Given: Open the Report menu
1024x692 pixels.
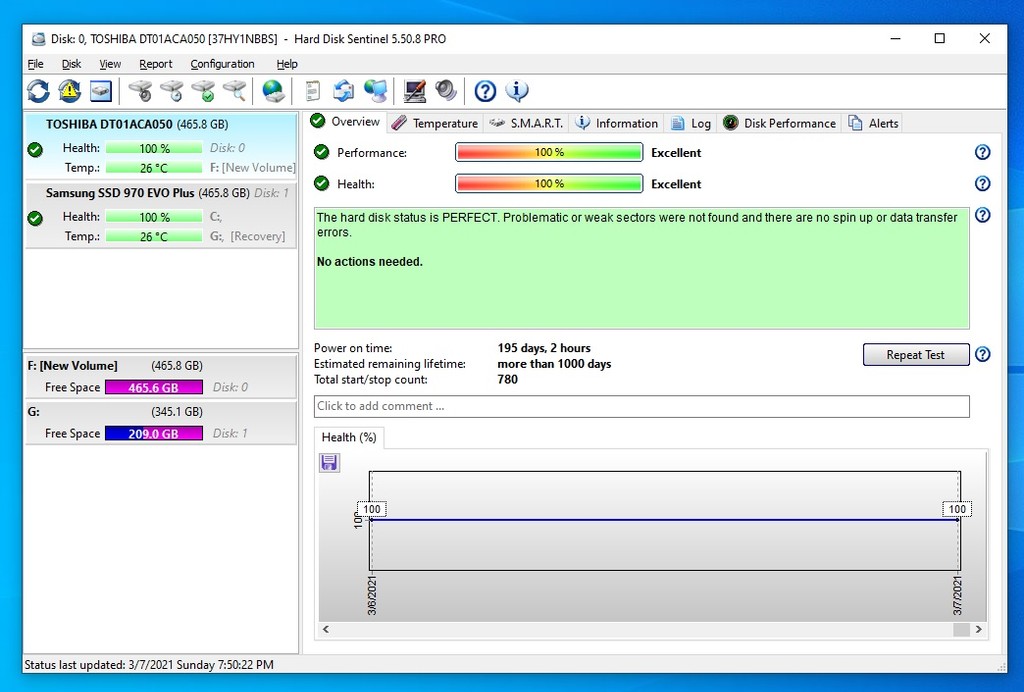Looking at the screenshot, I should point(155,64).
